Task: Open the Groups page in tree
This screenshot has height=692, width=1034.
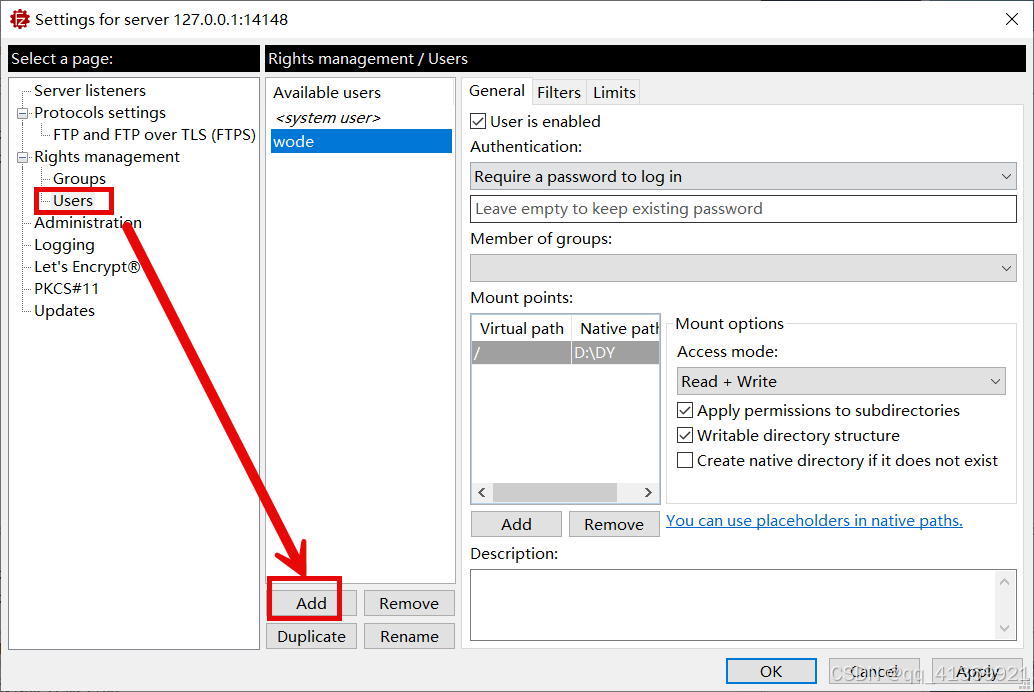Action: pyautogui.click(x=79, y=179)
